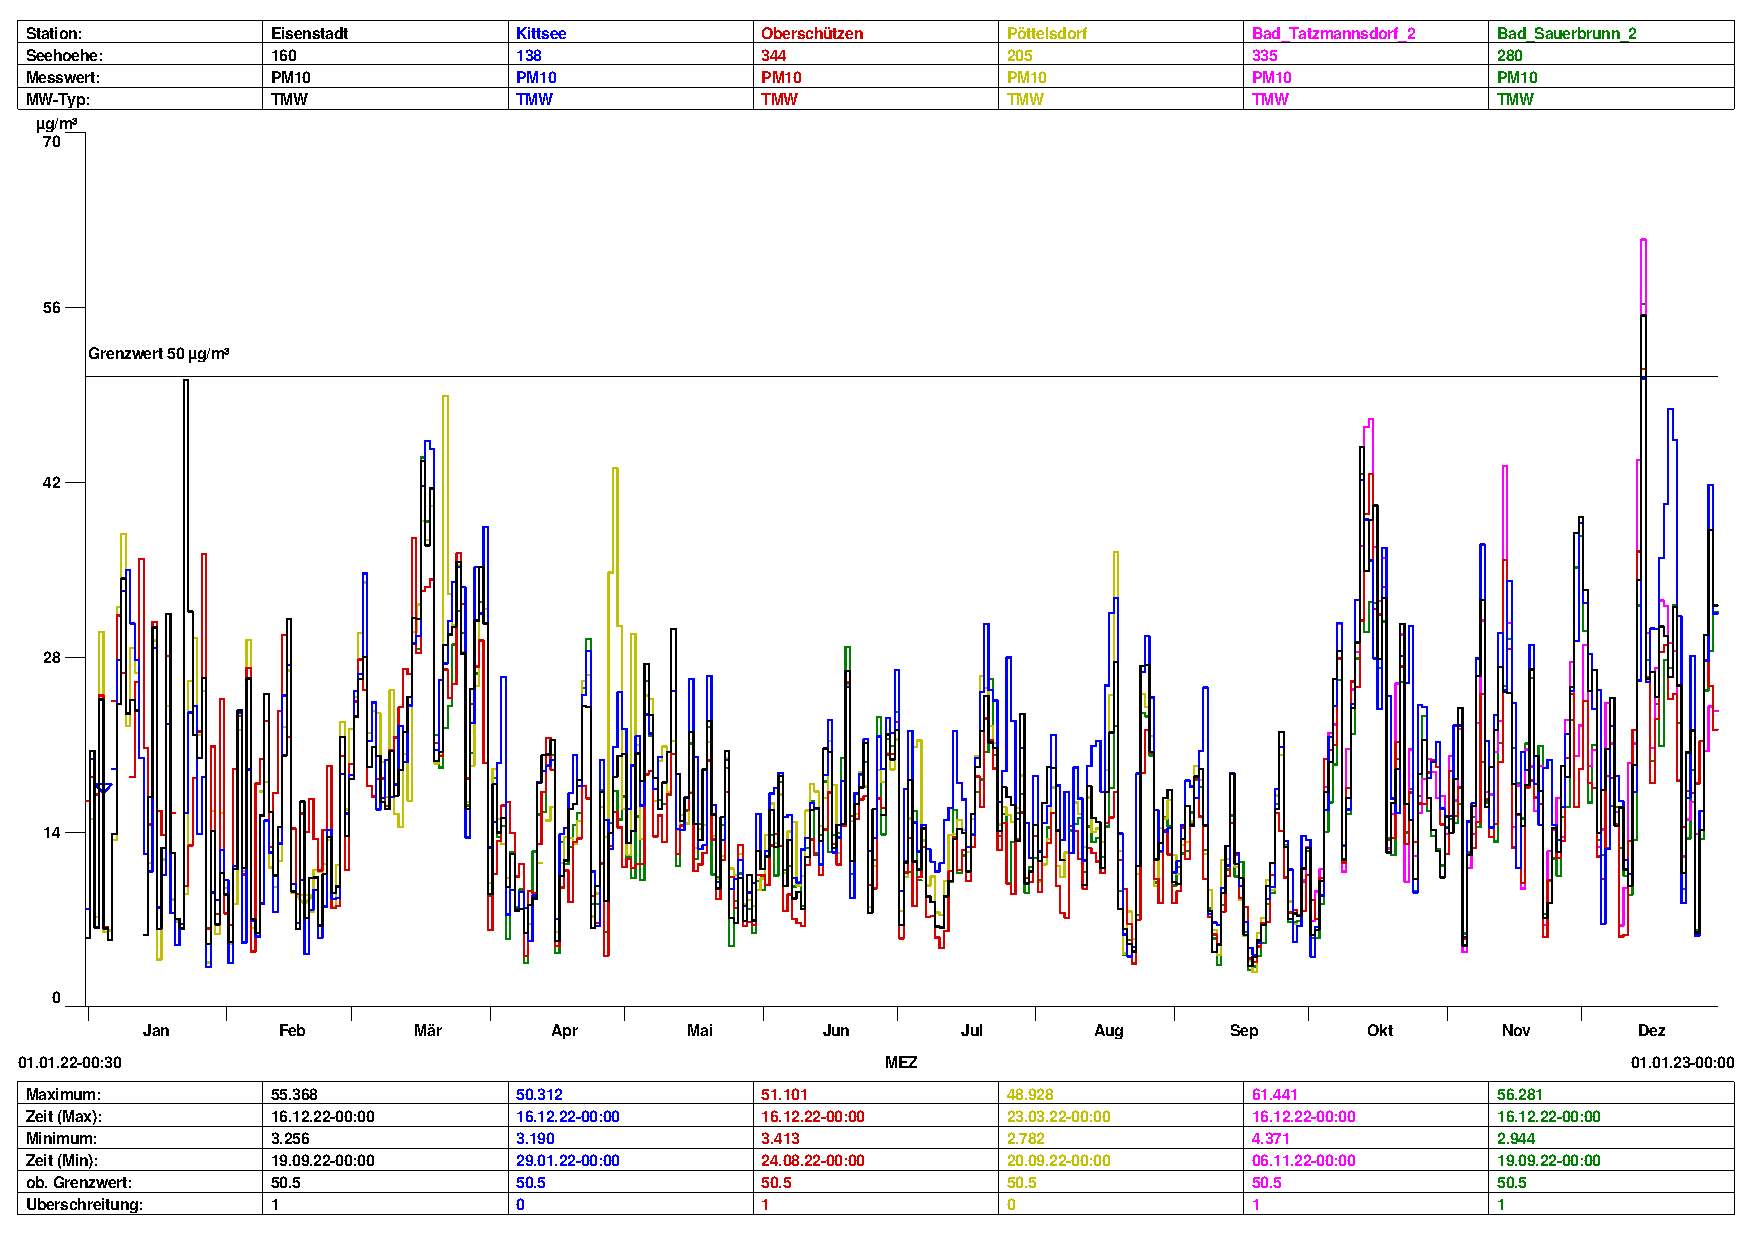
Task: Click the Bad_Tatzmannsdorf_2 station header
Action: pyautogui.click(x=1334, y=33)
